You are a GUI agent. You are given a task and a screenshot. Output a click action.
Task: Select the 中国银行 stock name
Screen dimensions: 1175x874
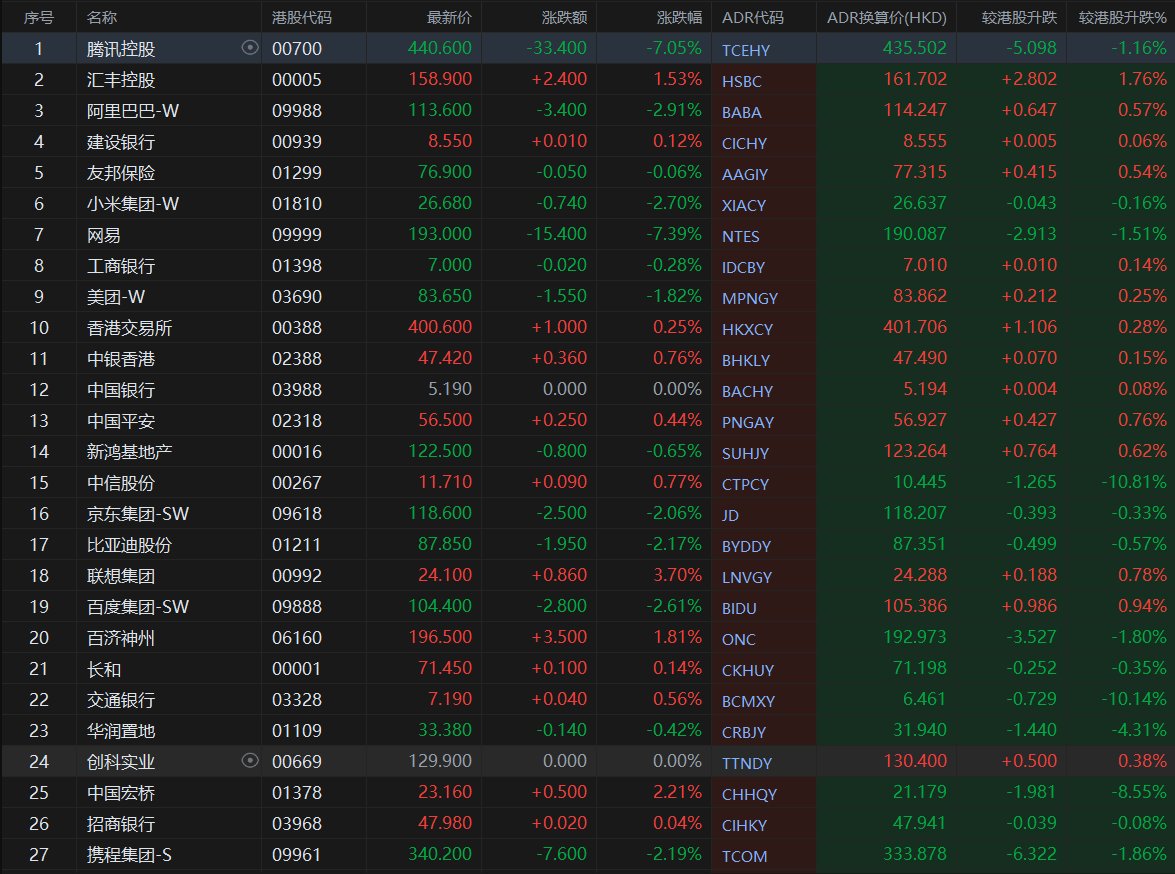pyautogui.click(x=121, y=390)
